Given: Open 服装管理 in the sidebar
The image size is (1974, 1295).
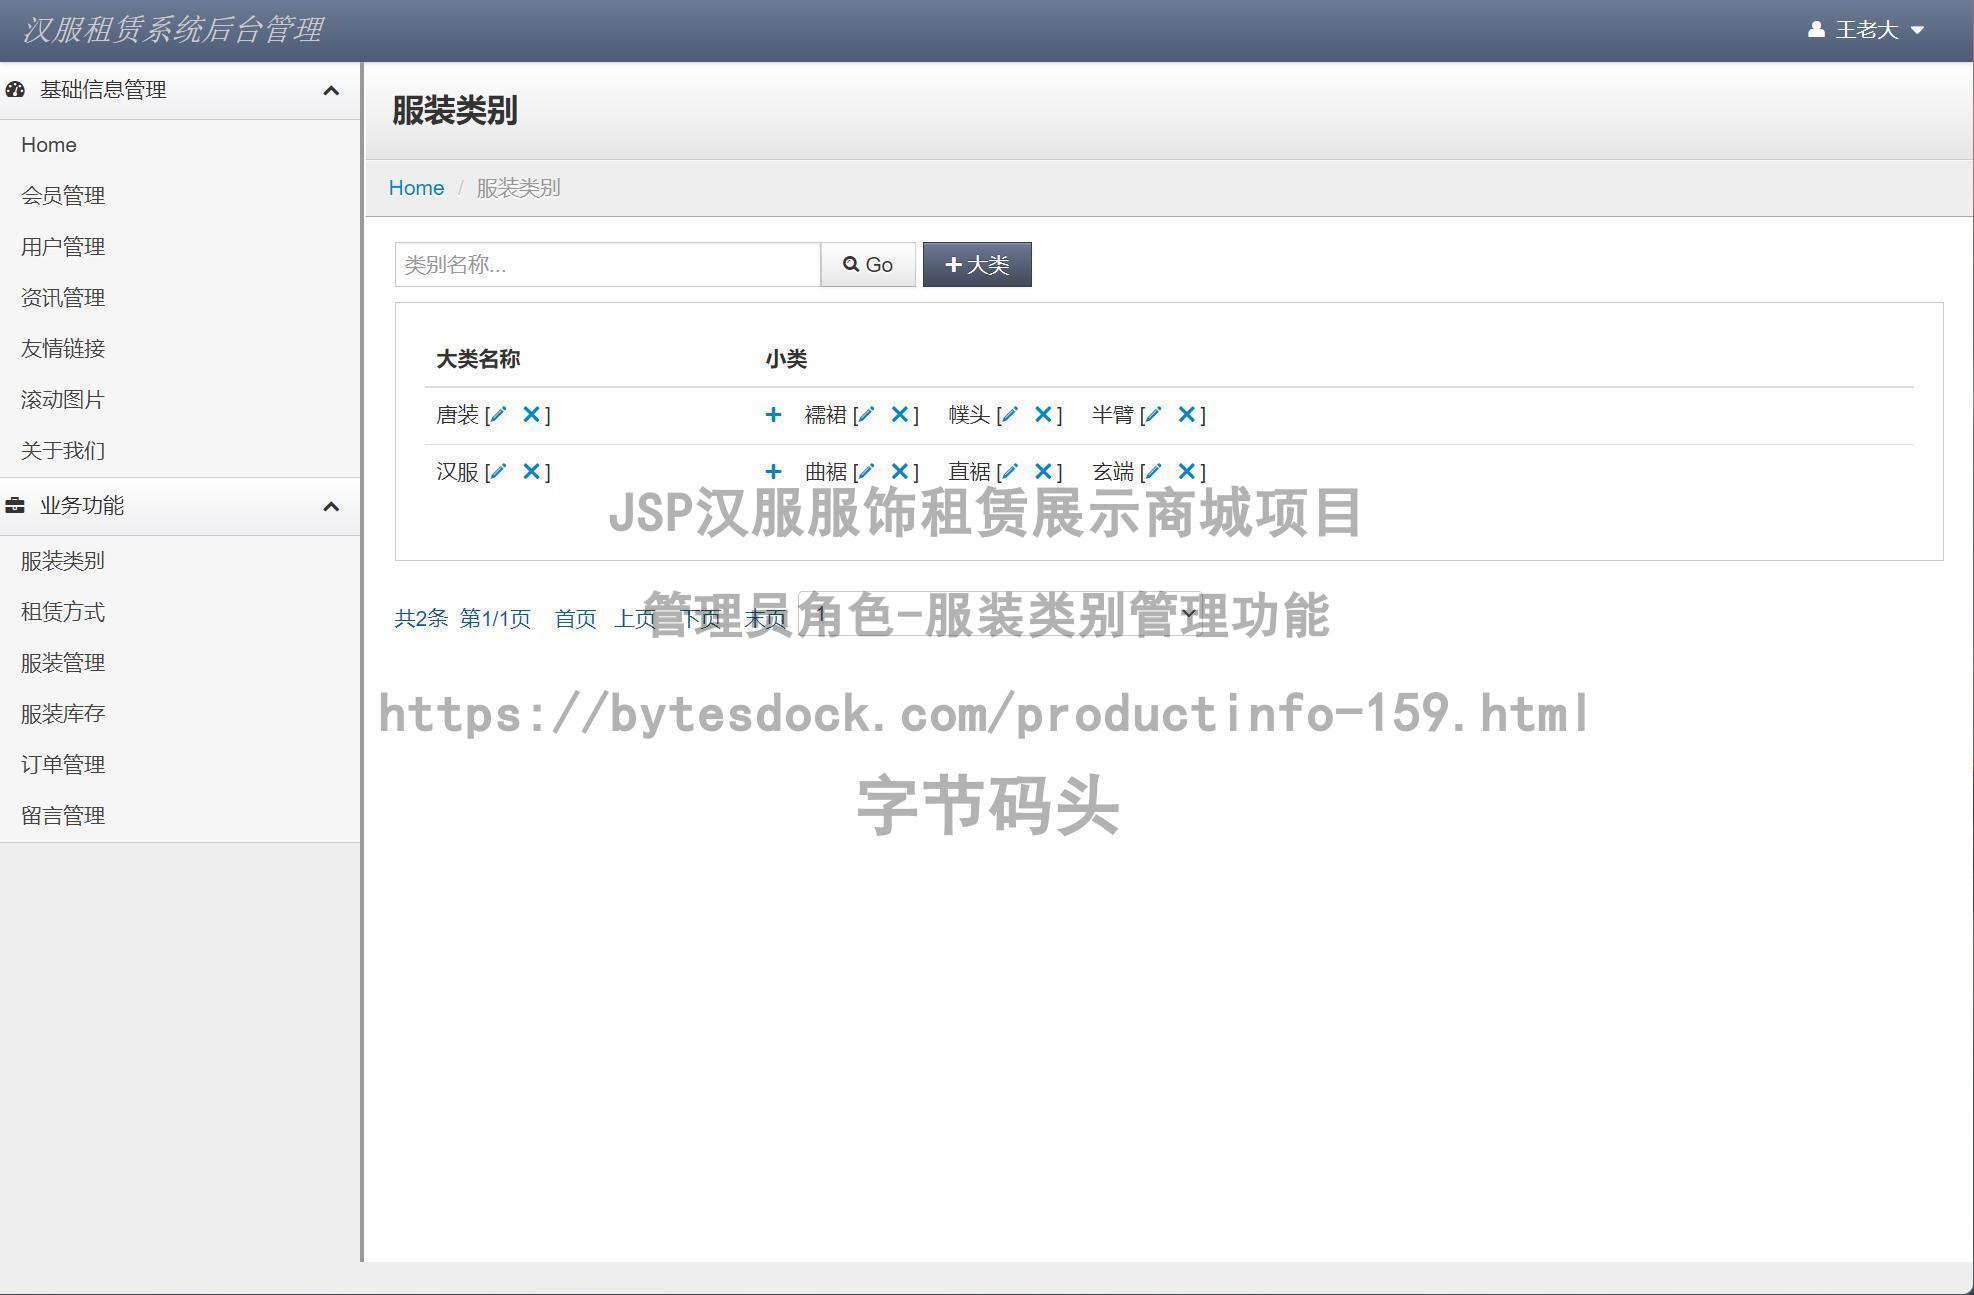Looking at the screenshot, I should (63, 663).
